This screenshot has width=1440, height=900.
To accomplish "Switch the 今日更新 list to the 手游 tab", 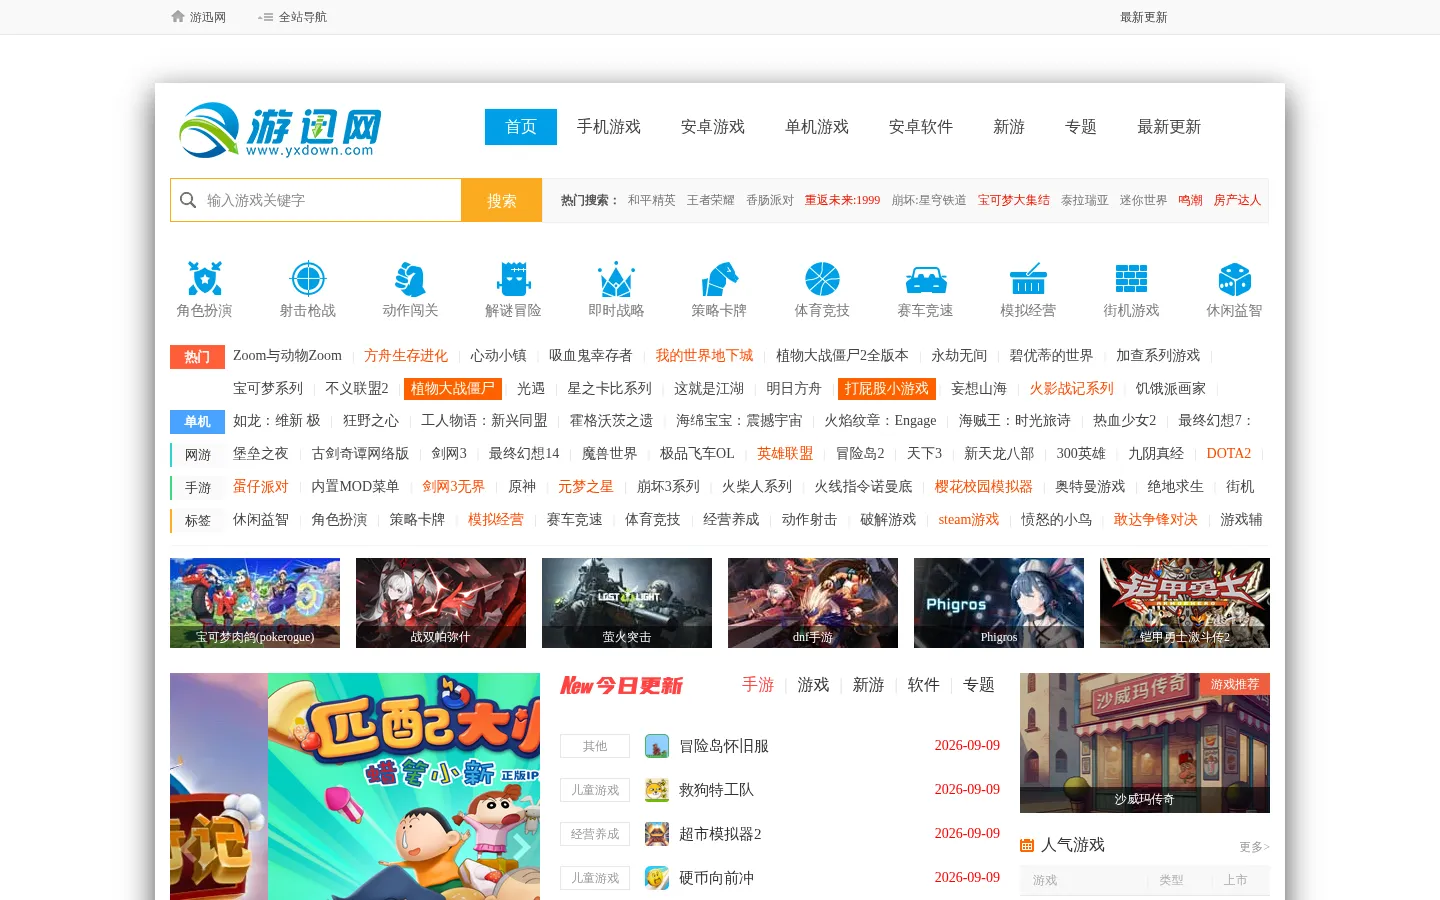I will 758,685.
